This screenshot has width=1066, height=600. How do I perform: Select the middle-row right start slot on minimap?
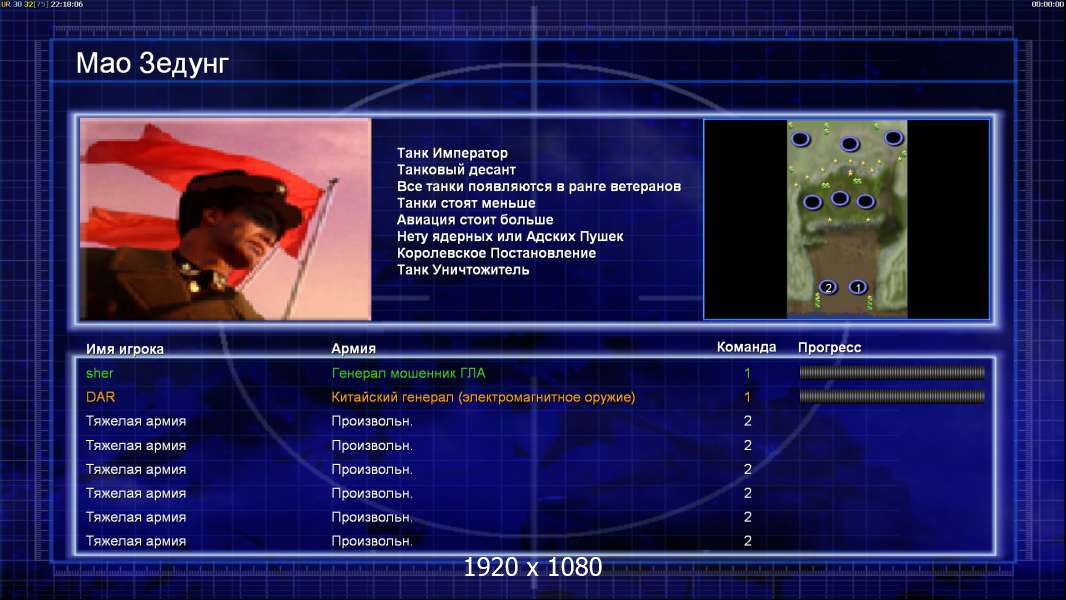pos(865,201)
